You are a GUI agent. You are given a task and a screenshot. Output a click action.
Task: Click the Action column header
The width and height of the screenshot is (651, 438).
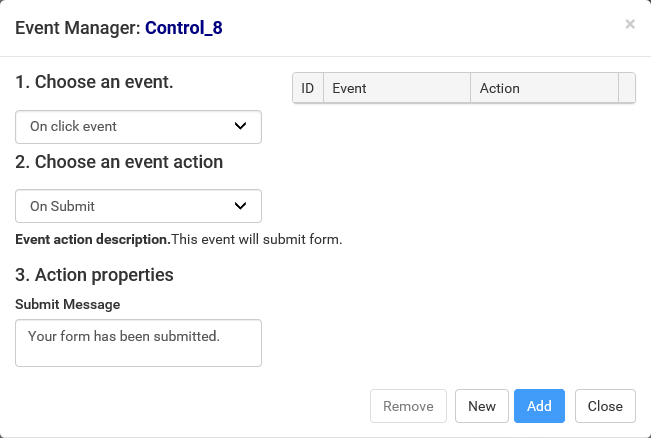(544, 88)
